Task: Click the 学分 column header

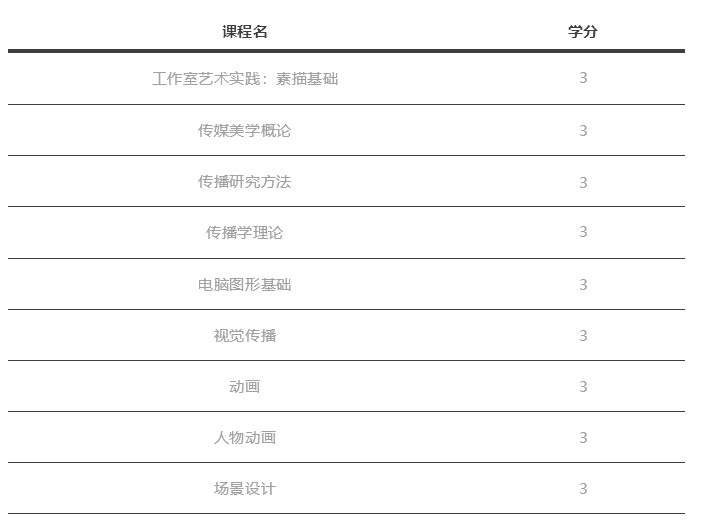Action: (x=583, y=31)
